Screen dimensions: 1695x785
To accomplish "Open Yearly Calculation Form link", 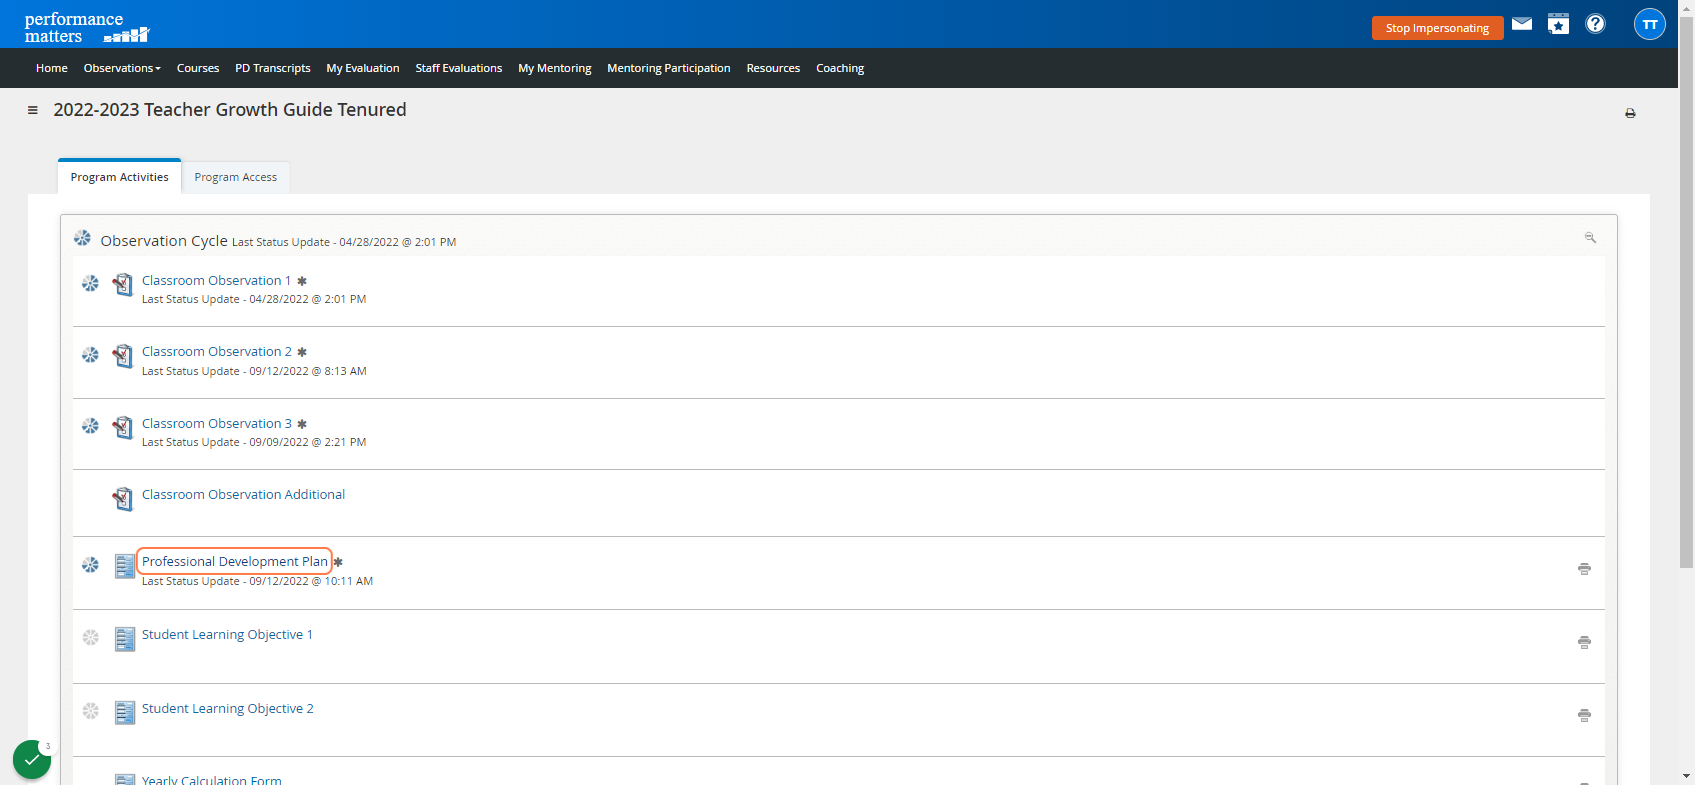I will (x=212, y=779).
